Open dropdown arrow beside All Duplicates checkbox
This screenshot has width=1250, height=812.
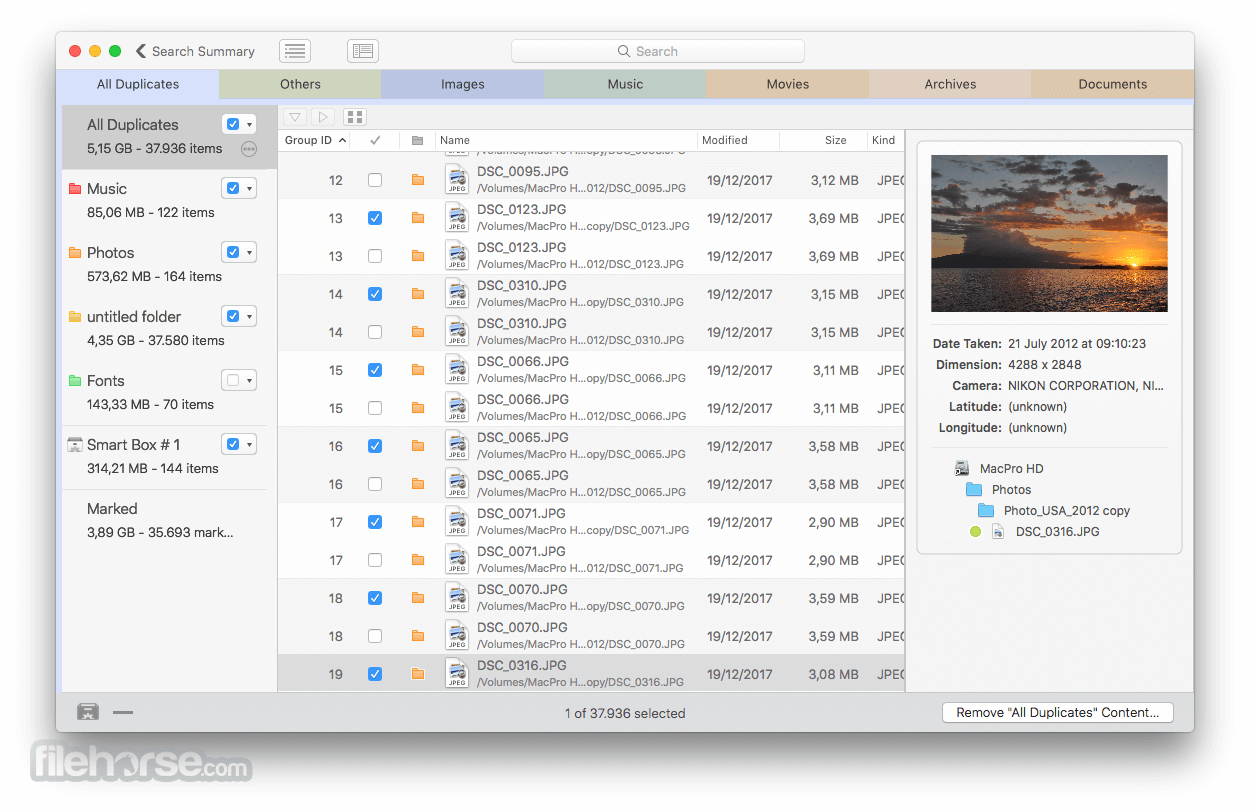[x=249, y=124]
